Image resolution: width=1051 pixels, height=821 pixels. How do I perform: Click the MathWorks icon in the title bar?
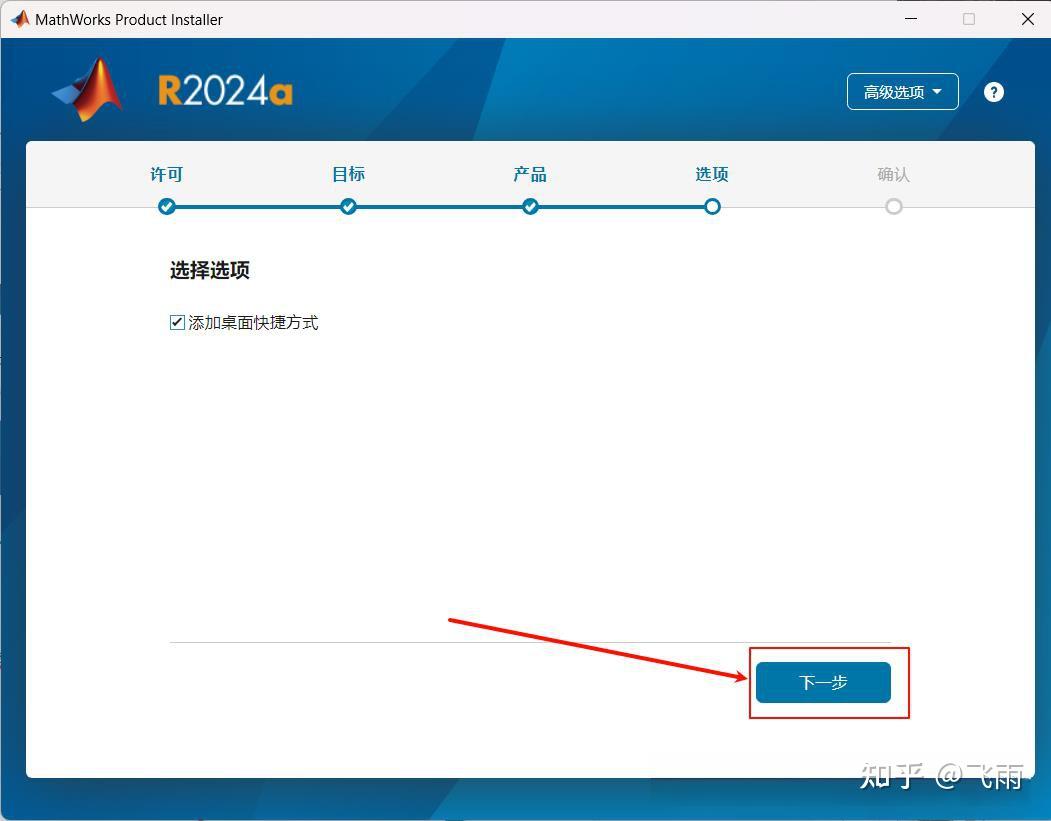tap(17, 17)
